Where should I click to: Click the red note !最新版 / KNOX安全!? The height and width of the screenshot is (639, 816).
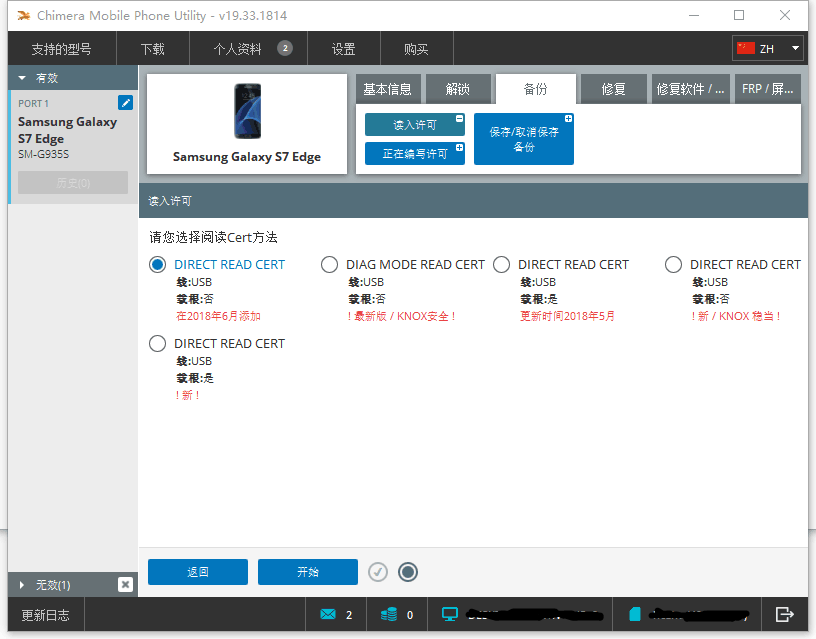click(x=402, y=316)
